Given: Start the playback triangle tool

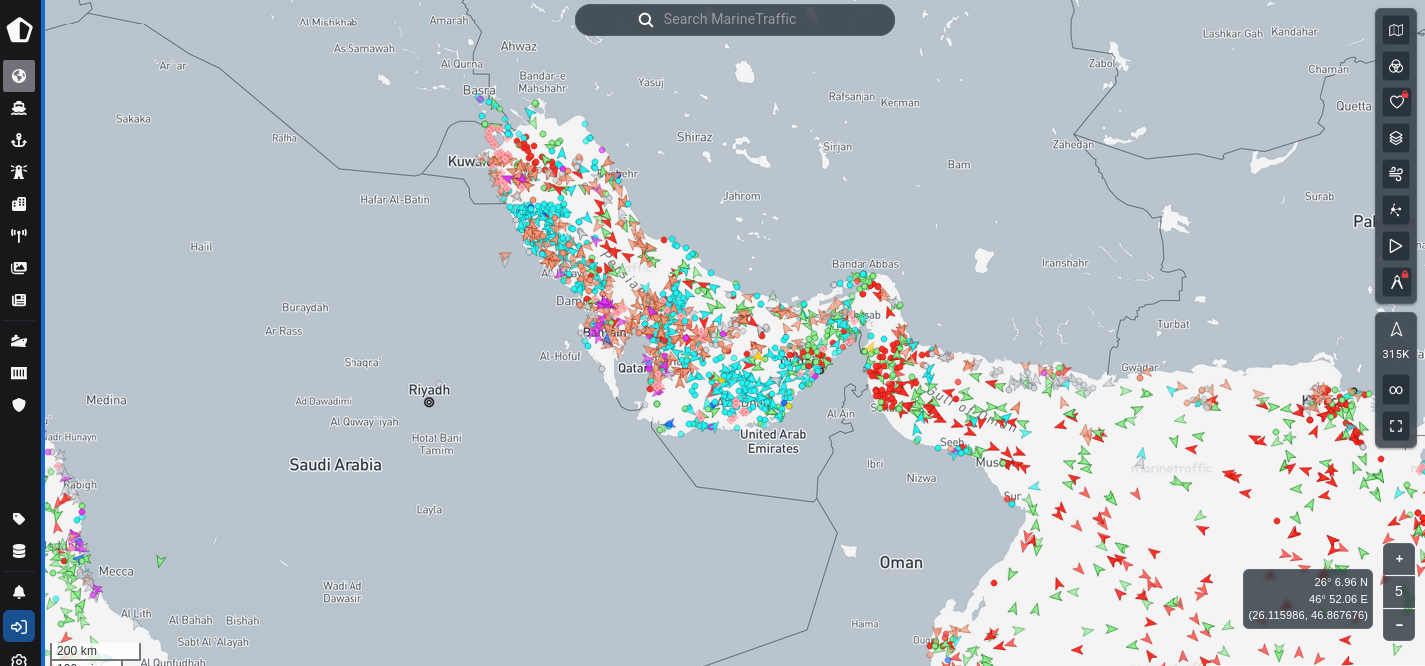Looking at the screenshot, I should pos(1396,246).
